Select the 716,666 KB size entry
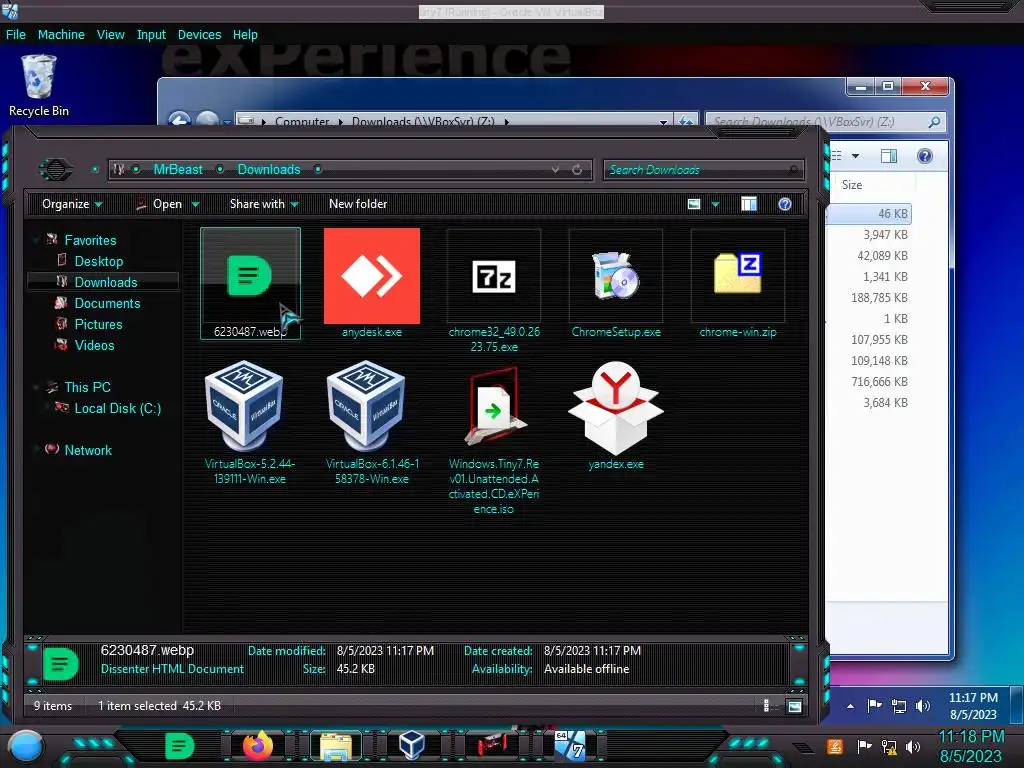Image resolution: width=1024 pixels, height=768 pixels. point(879,381)
